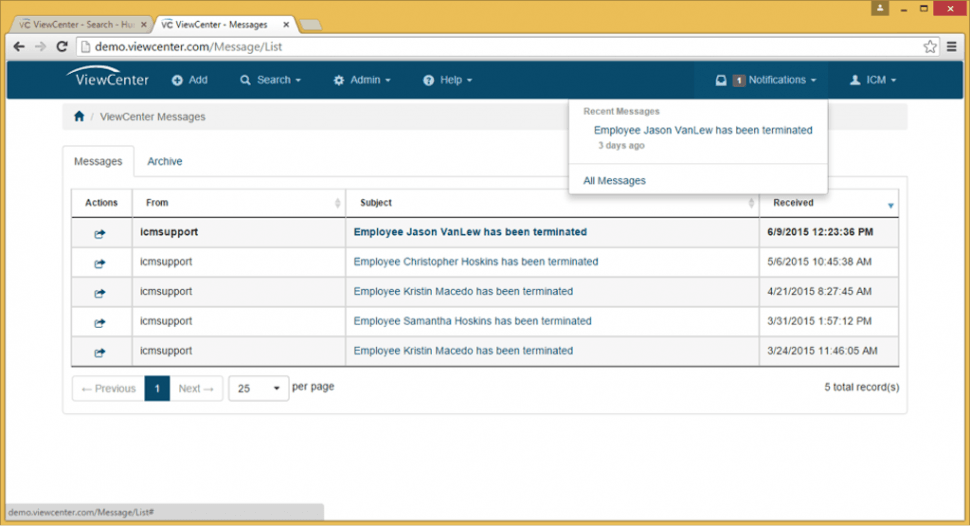Click the Recent Messages heading
Image resolution: width=970 pixels, height=526 pixels.
[x=621, y=111]
